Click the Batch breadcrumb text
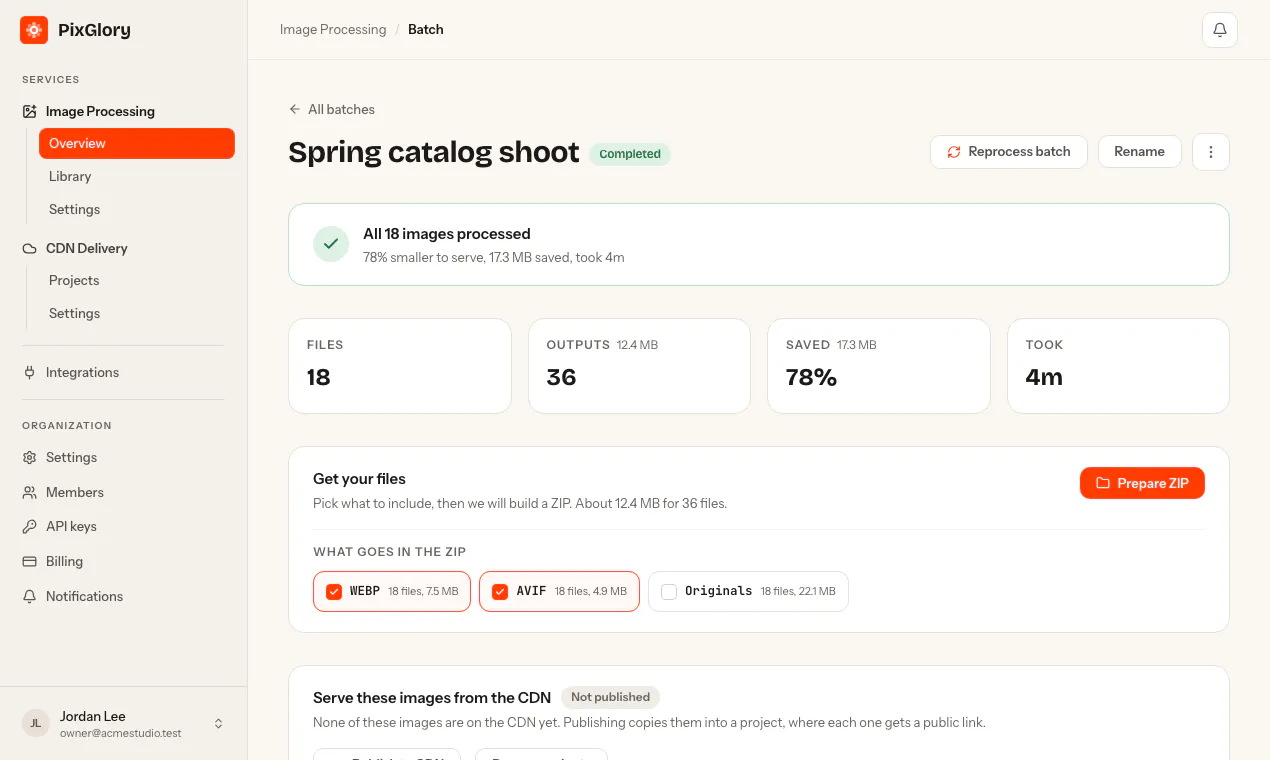The width and height of the screenshot is (1270, 760). [426, 29]
